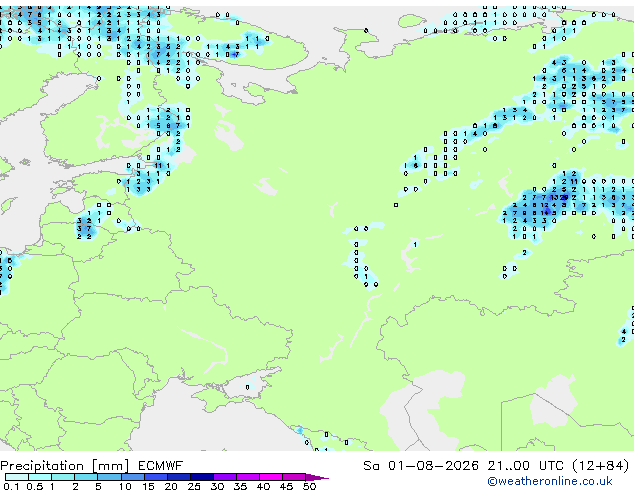Click the 'Sa' weekday abbreviation

(x=371, y=466)
